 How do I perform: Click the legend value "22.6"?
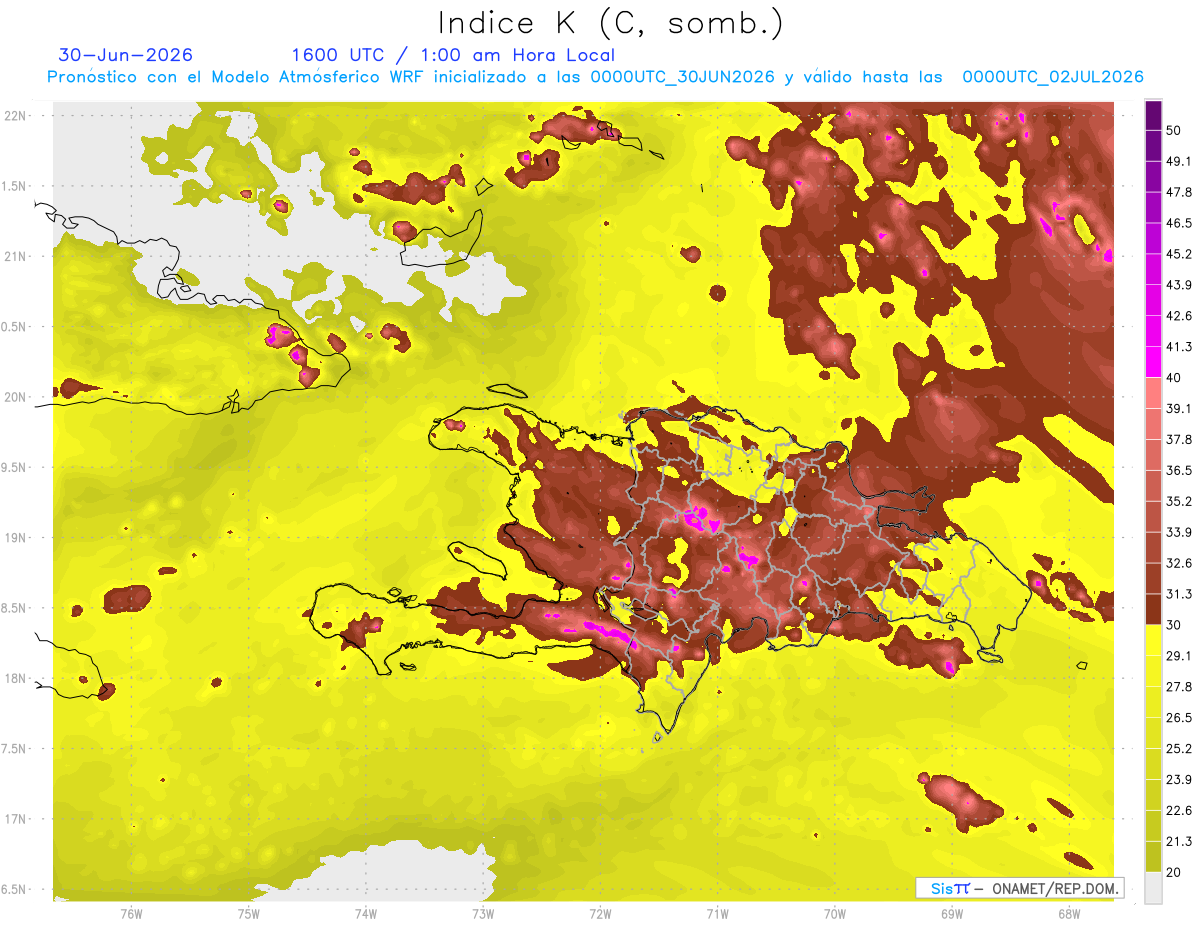click(x=1178, y=811)
